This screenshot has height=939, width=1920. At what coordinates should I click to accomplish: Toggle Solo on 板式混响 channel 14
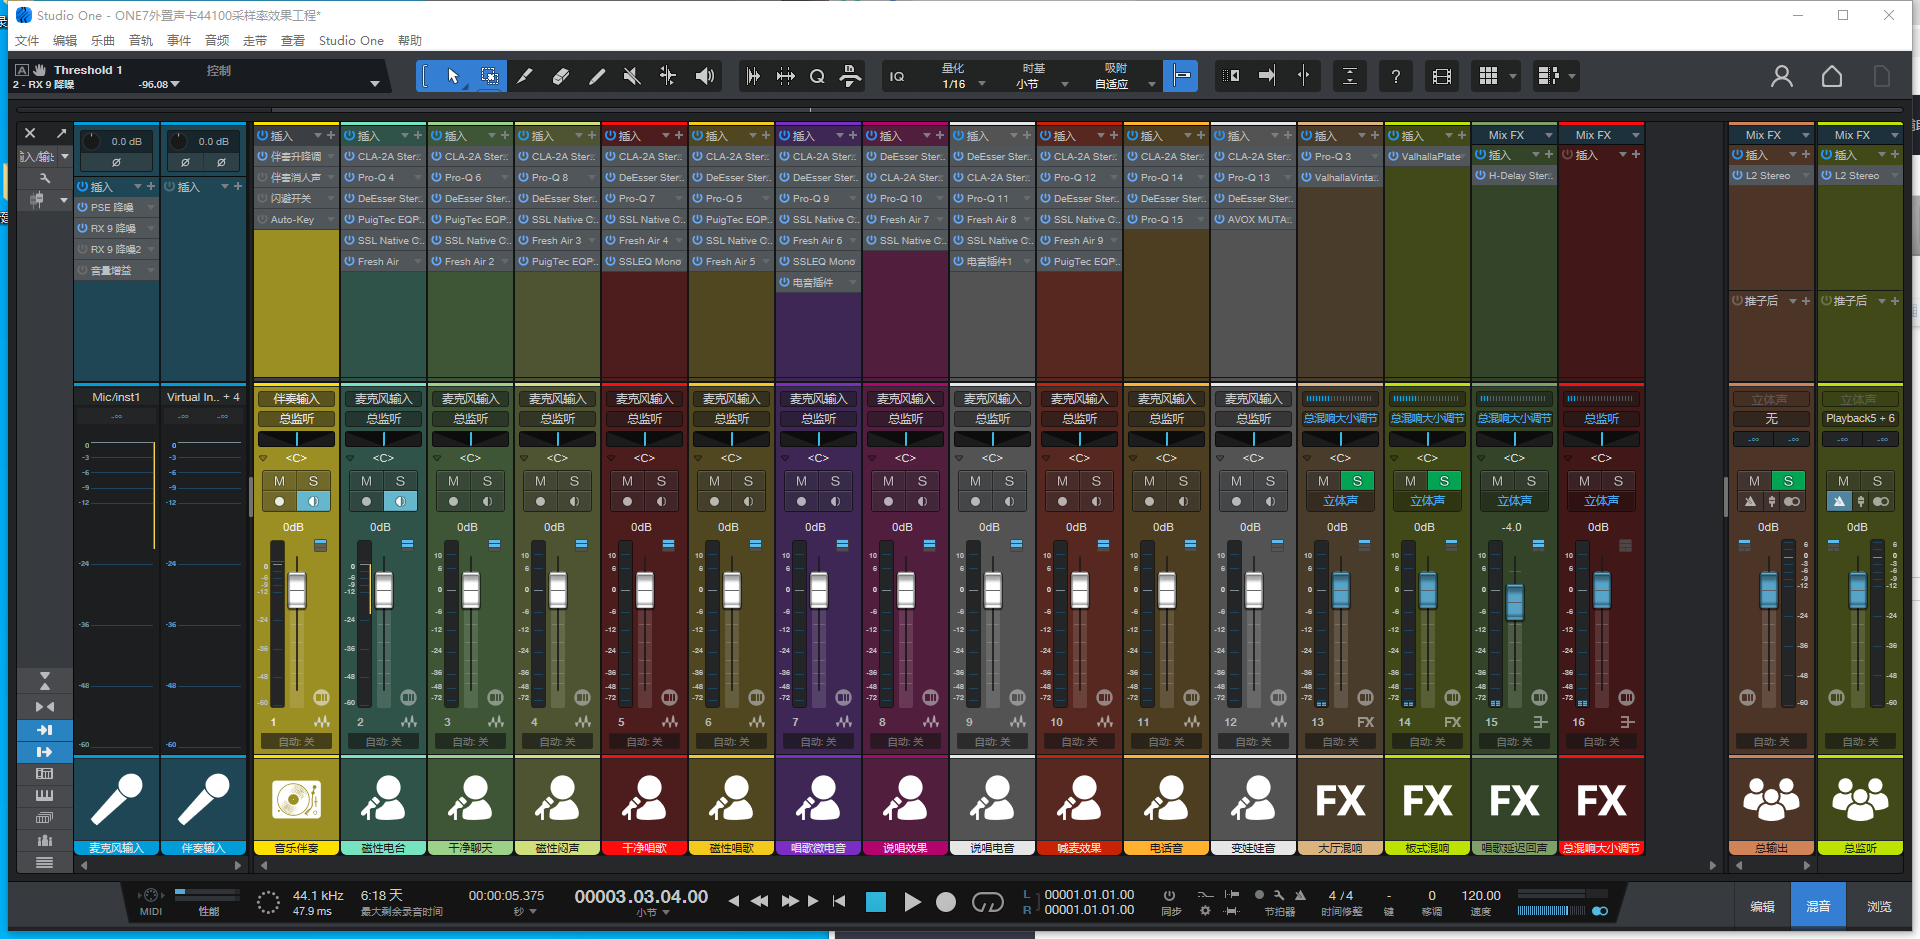tap(1444, 481)
